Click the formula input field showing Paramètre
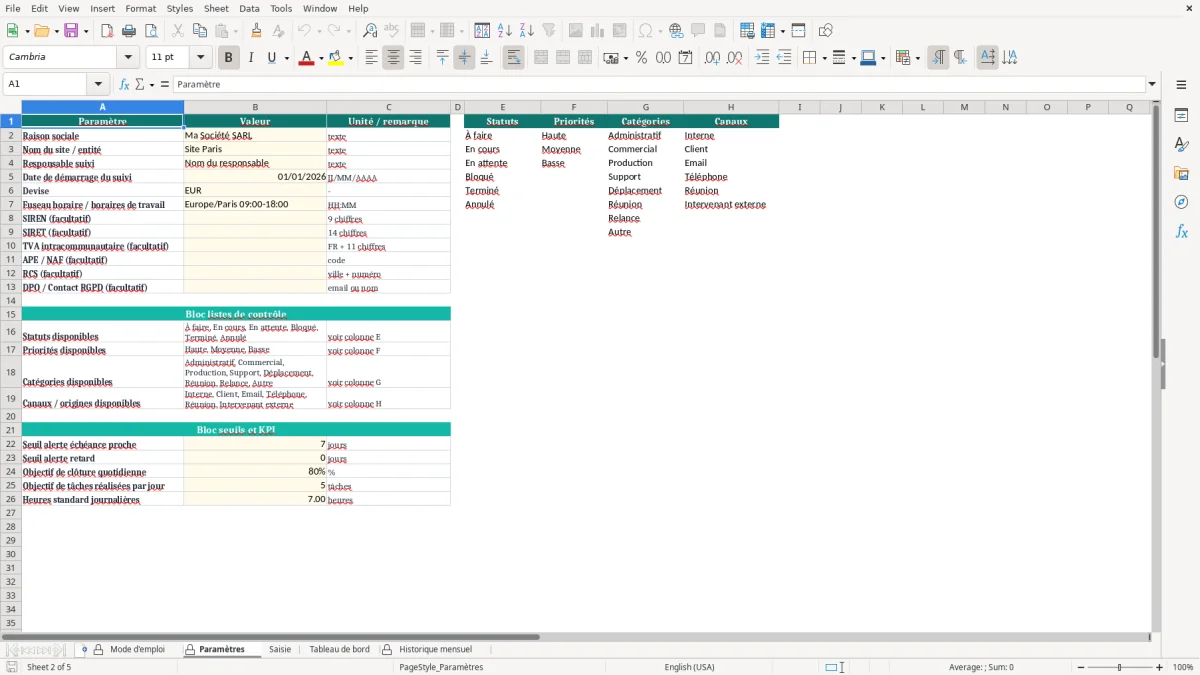This screenshot has width=1200, height=675. 658,84
